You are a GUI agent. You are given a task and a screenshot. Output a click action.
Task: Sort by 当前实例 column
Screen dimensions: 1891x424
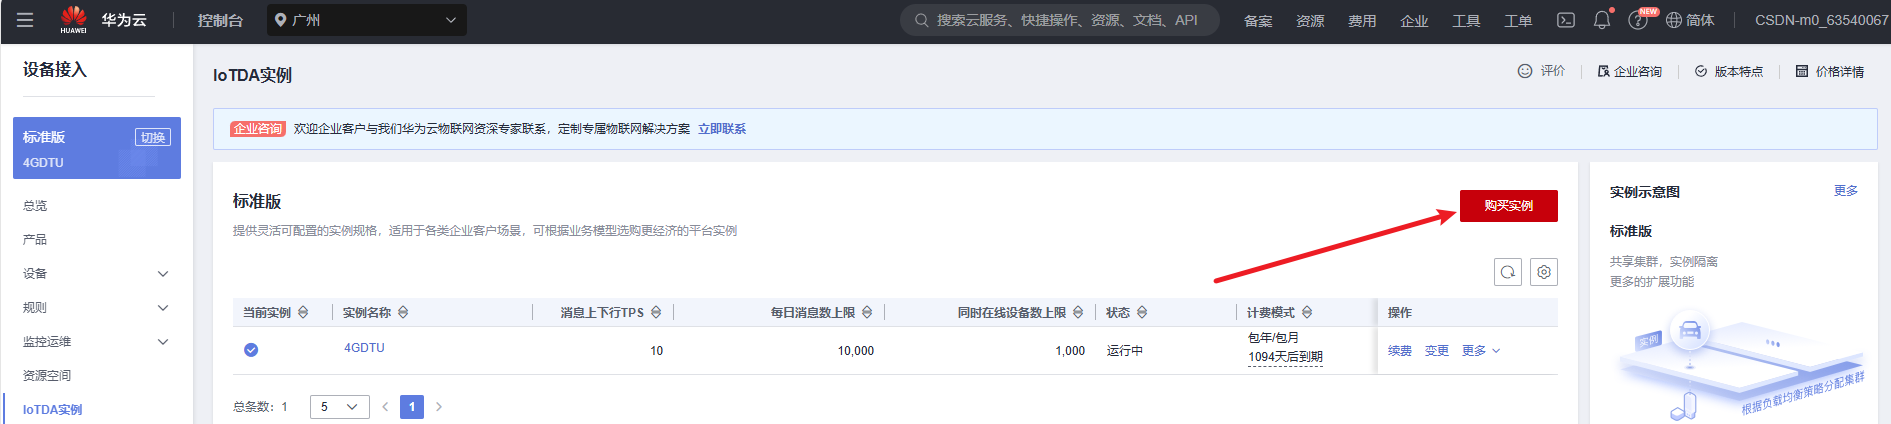click(303, 313)
